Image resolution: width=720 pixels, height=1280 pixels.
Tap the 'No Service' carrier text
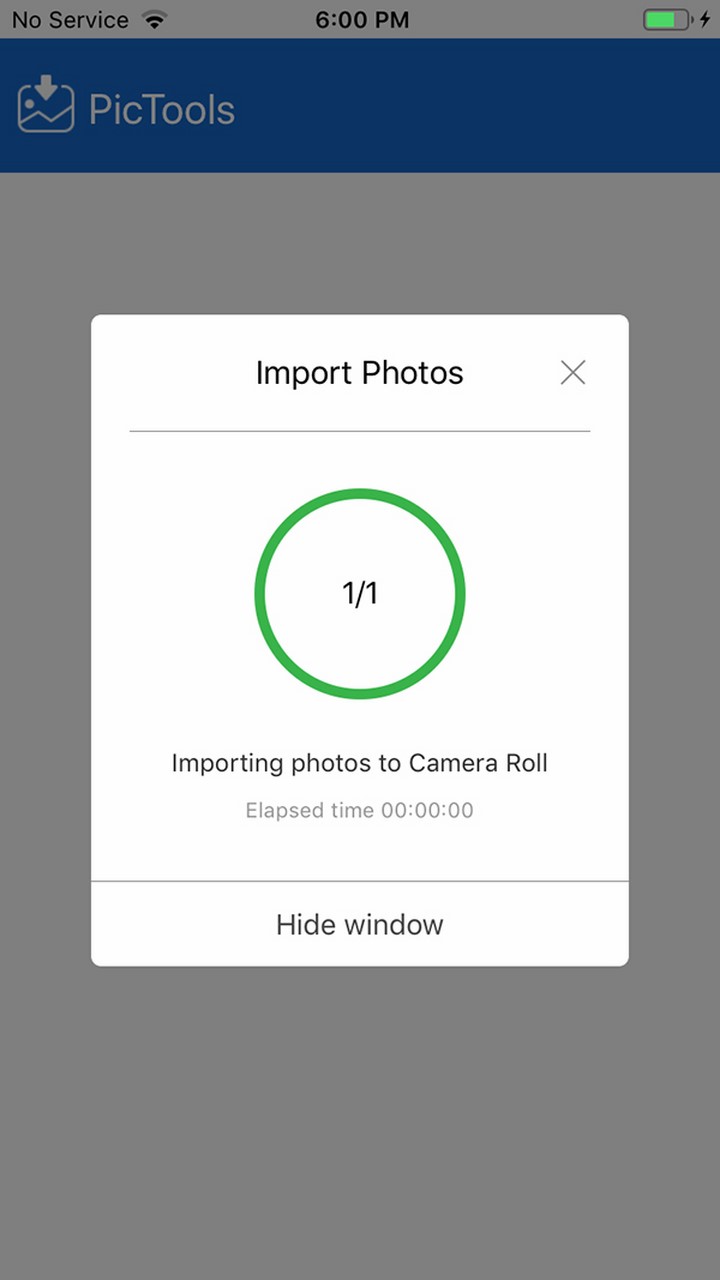tap(70, 20)
